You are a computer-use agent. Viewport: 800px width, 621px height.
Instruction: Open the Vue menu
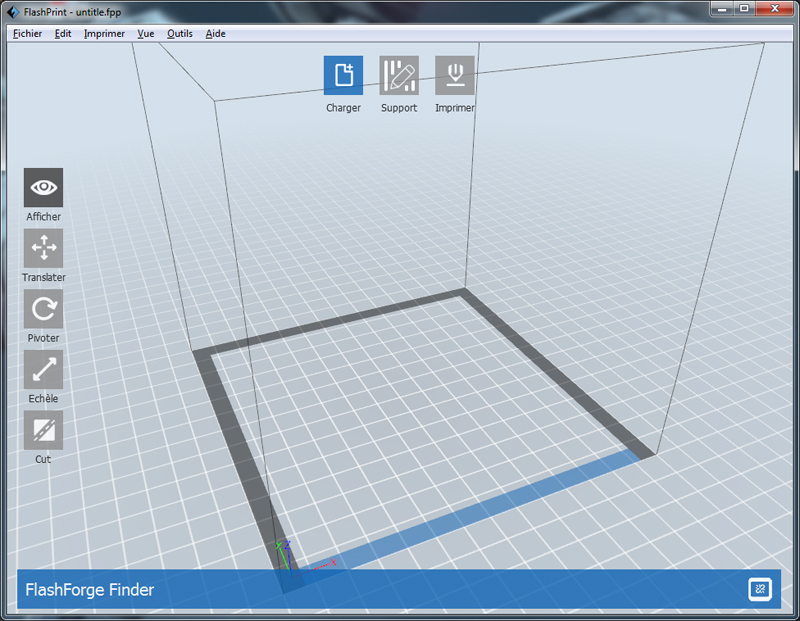145,34
